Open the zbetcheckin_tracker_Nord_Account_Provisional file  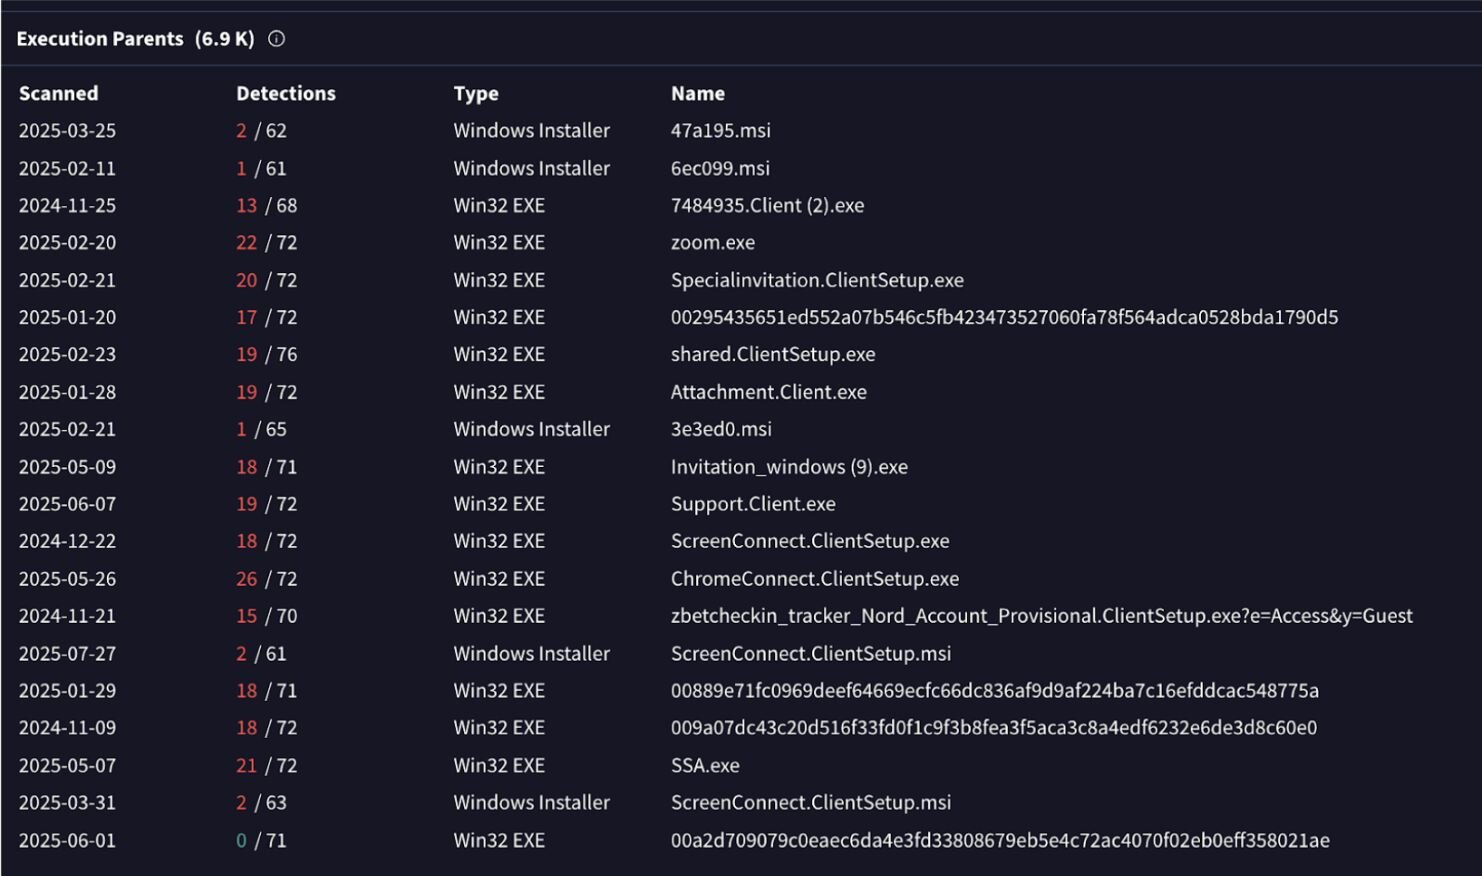[x=1041, y=617]
